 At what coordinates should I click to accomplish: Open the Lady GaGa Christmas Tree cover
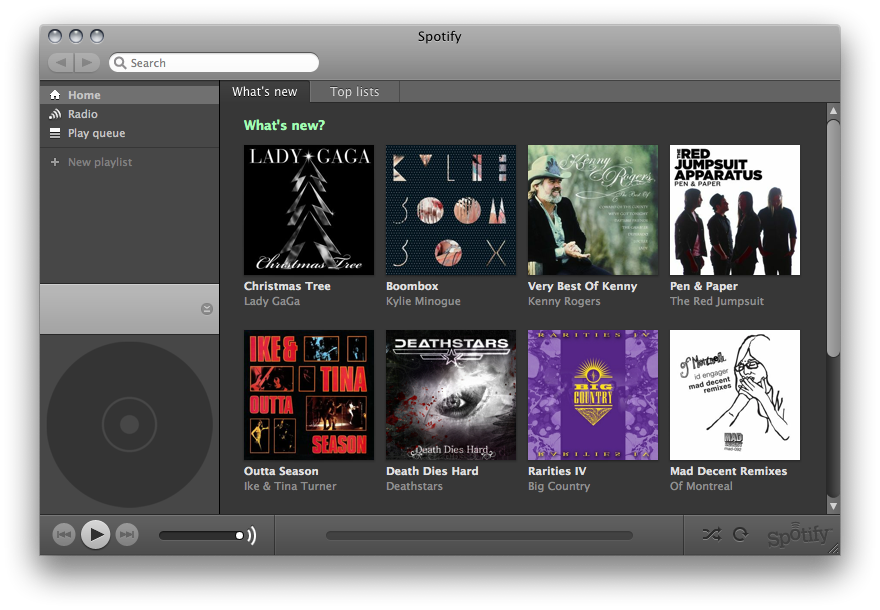(x=309, y=210)
